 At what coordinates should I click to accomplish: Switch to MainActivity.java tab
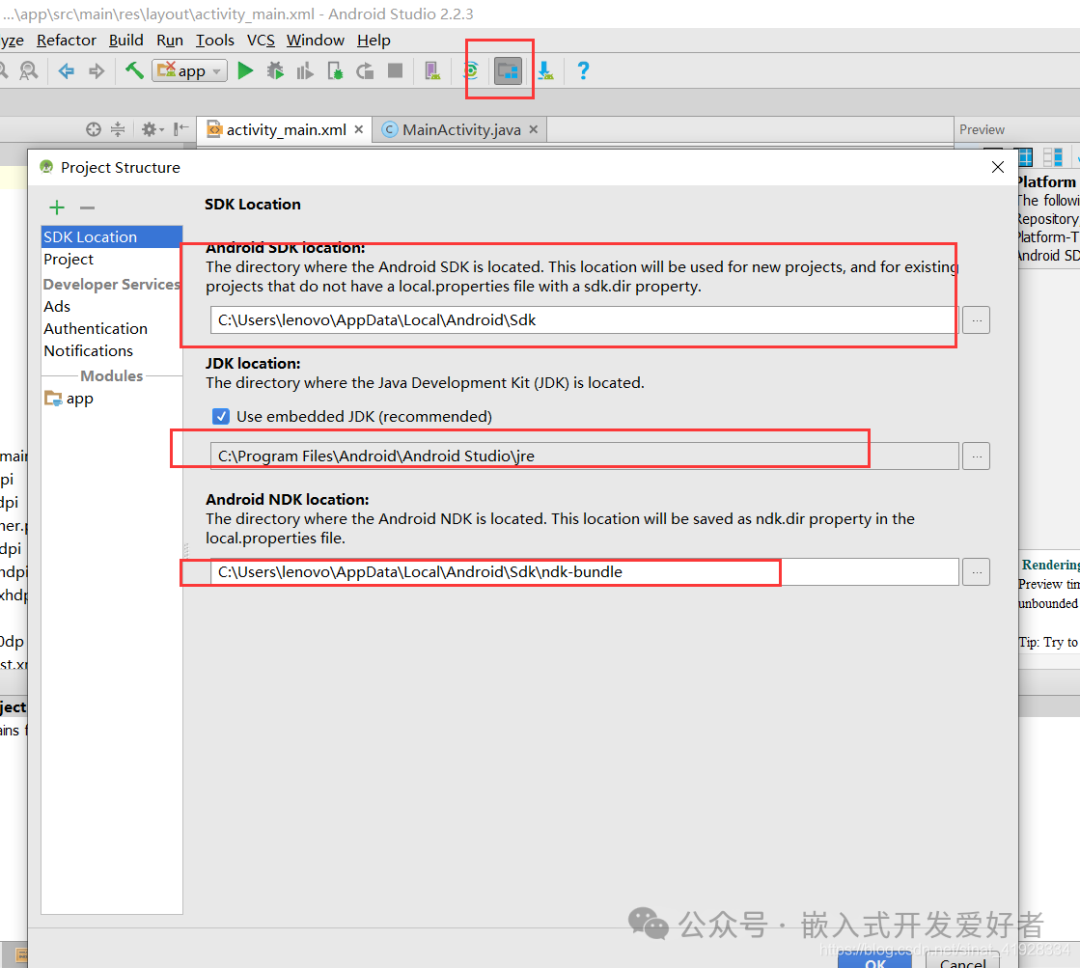click(460, 130)
